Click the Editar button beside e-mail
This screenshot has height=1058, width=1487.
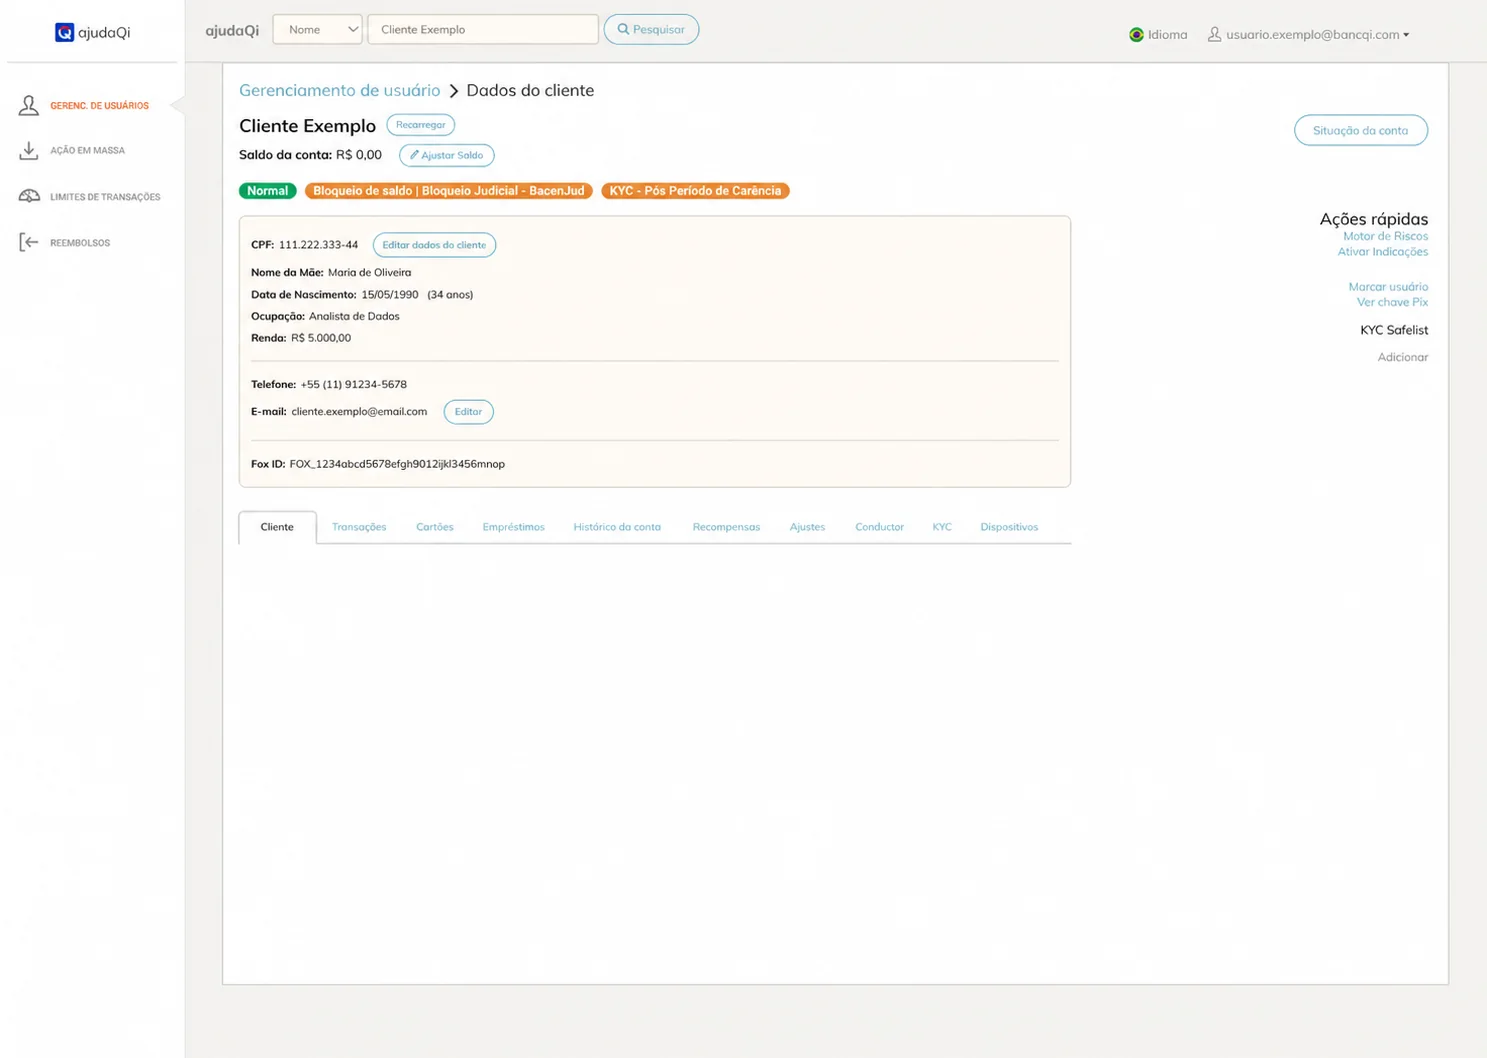(x=468, y=412)
